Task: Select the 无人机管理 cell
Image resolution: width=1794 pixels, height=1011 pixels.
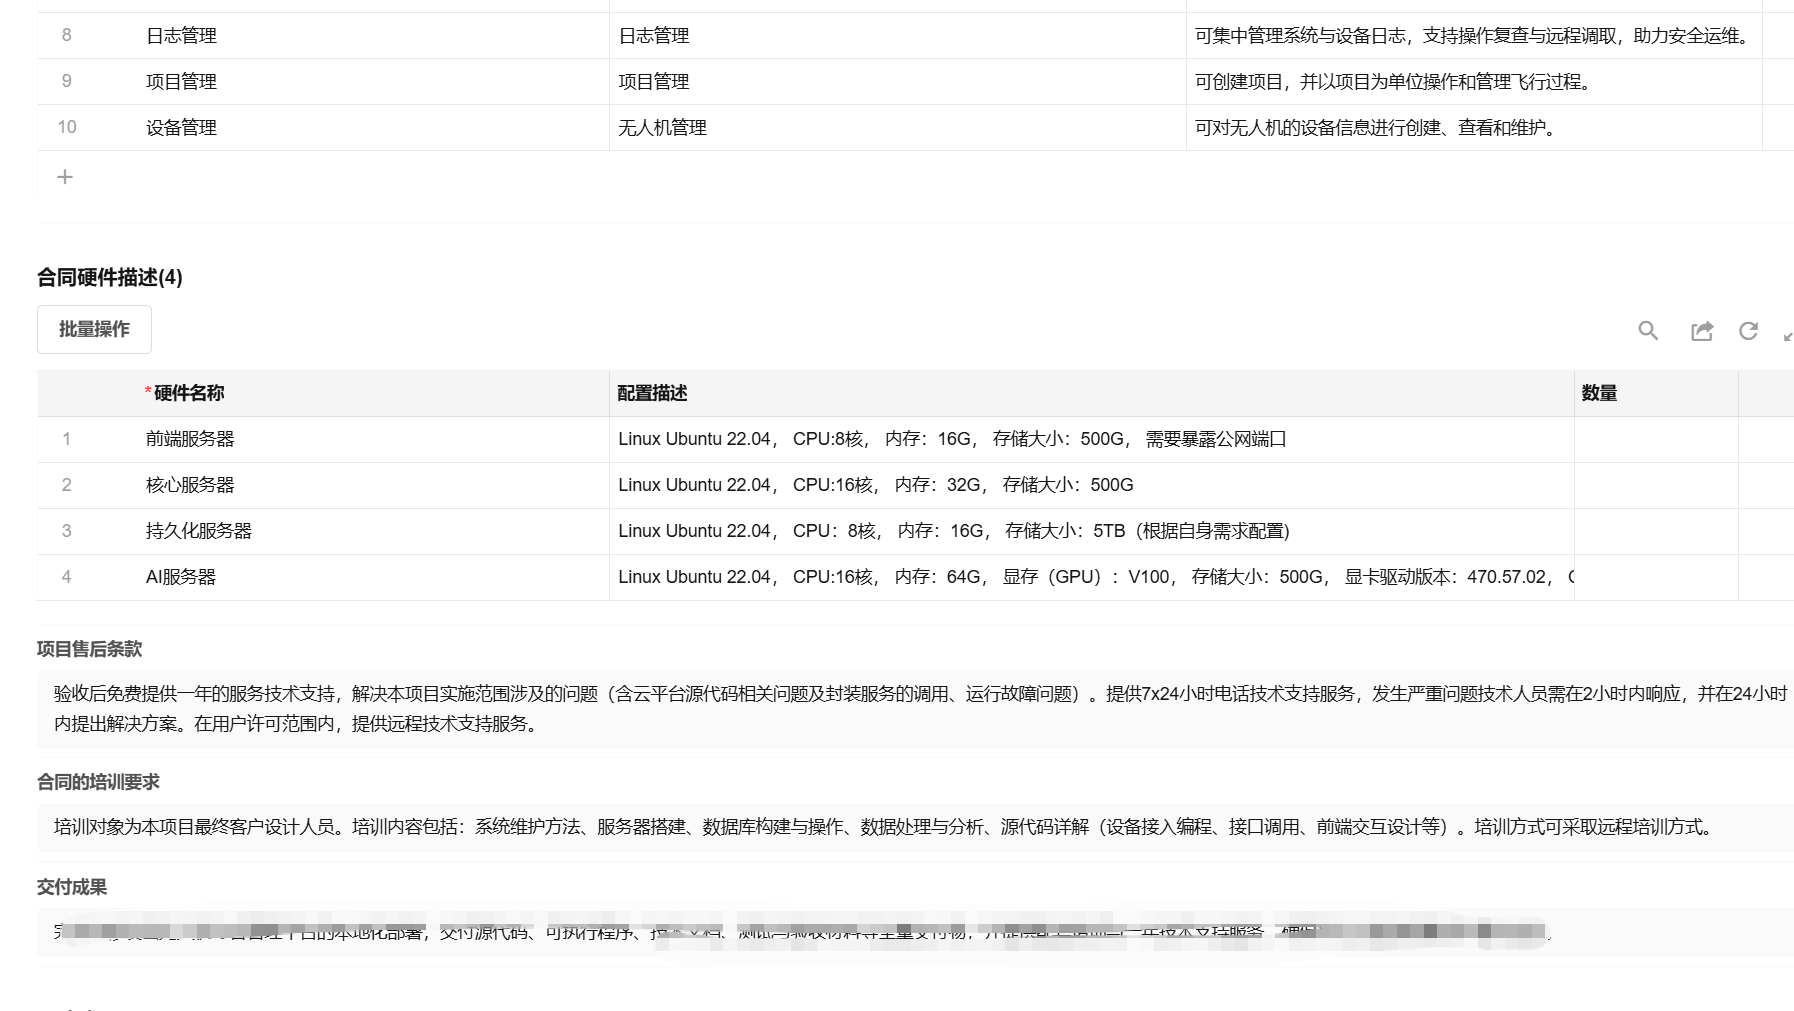Action: point(898,128)
